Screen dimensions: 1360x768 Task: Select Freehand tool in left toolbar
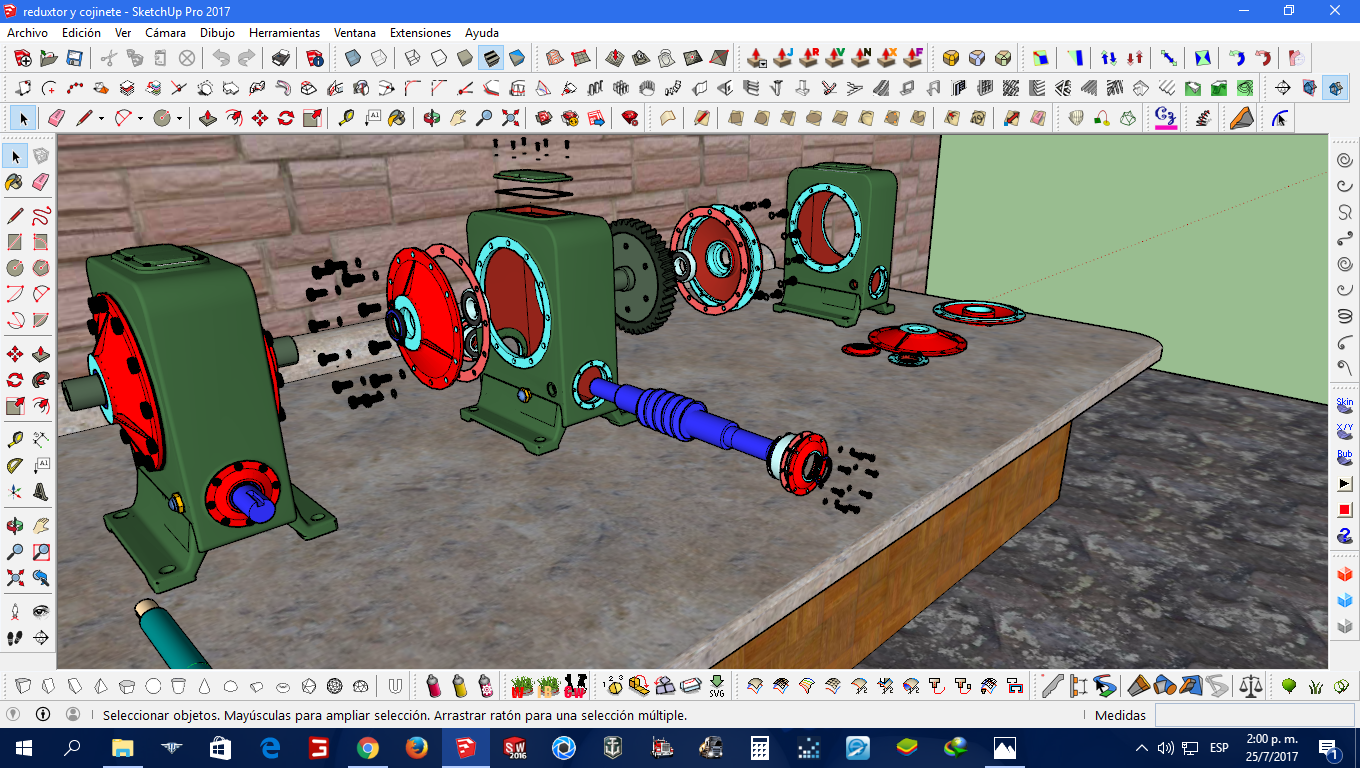click(x=41, y=216)
